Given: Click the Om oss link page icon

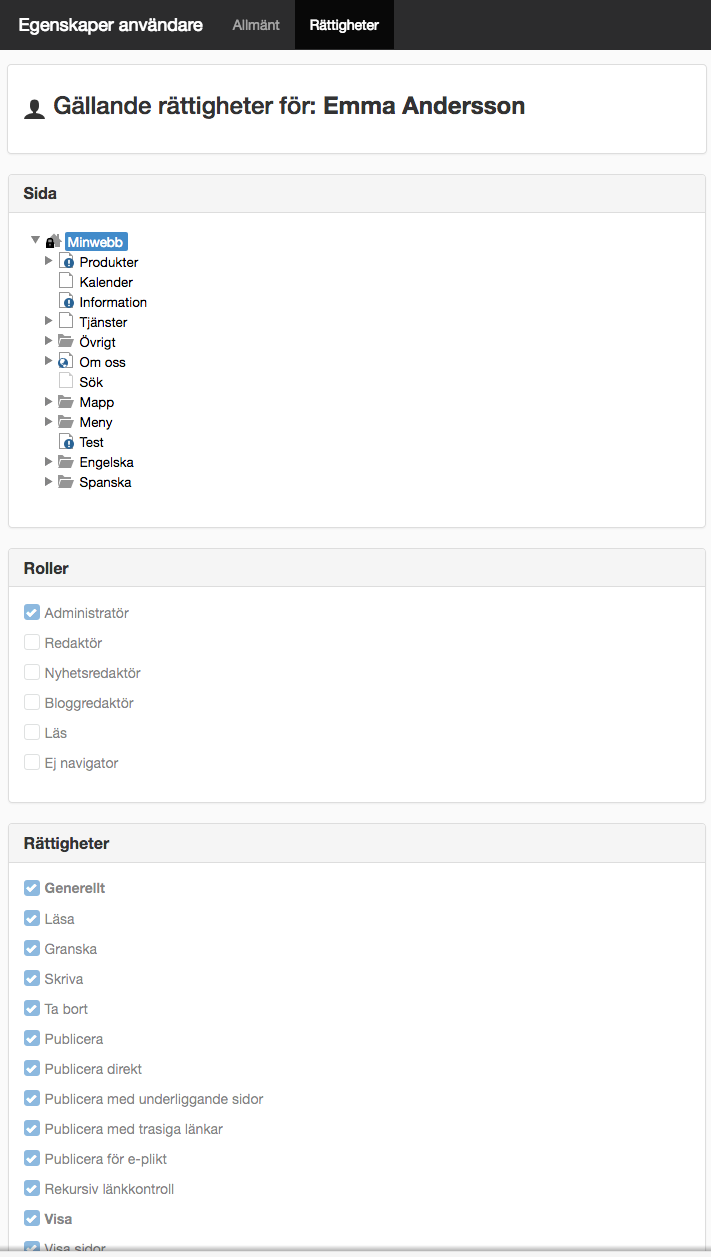Looking at the screenshot, I should pos(66,361).
